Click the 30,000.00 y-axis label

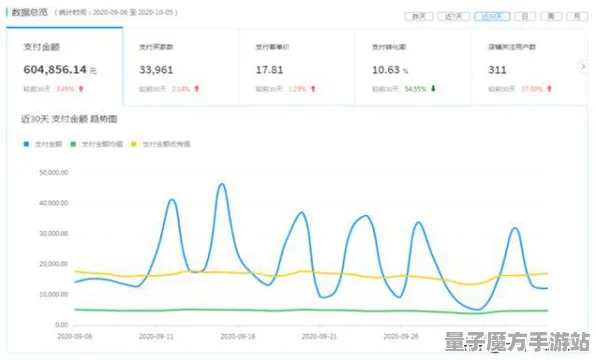[x=54, y=233]
